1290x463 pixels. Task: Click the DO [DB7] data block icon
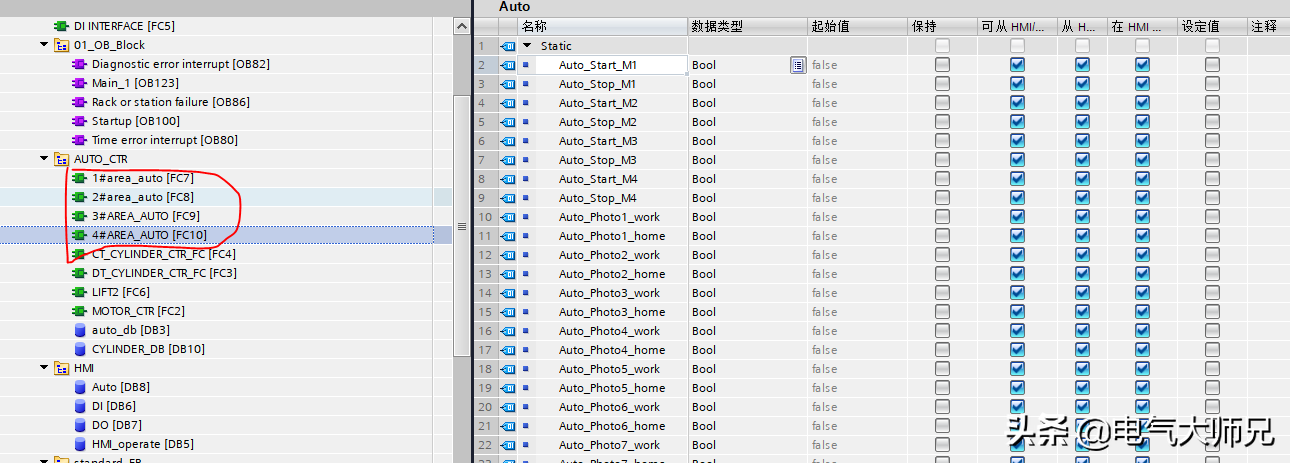80,425
